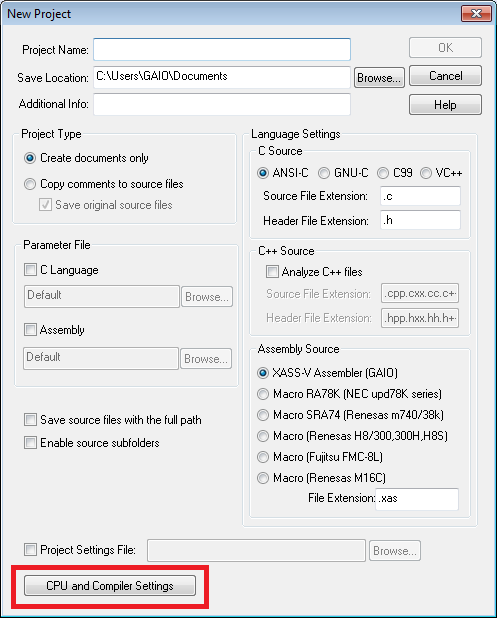Click Browse next to Save Location

pyautogui.click(x=379, y=77)
